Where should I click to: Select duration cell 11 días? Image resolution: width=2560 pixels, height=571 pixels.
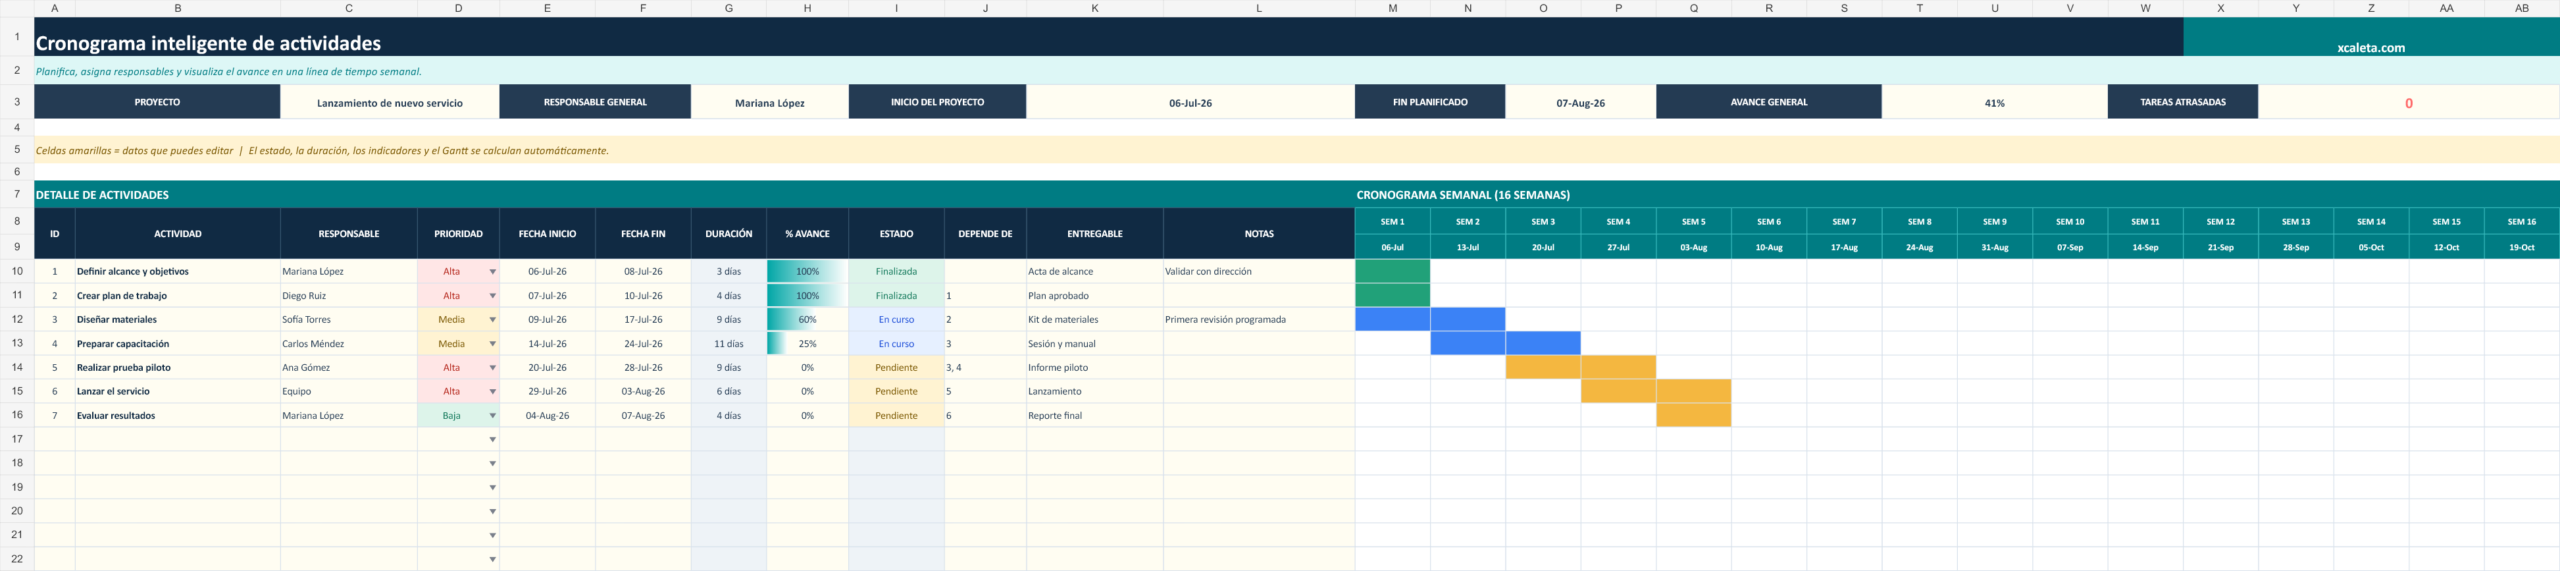tap(729, 343)
